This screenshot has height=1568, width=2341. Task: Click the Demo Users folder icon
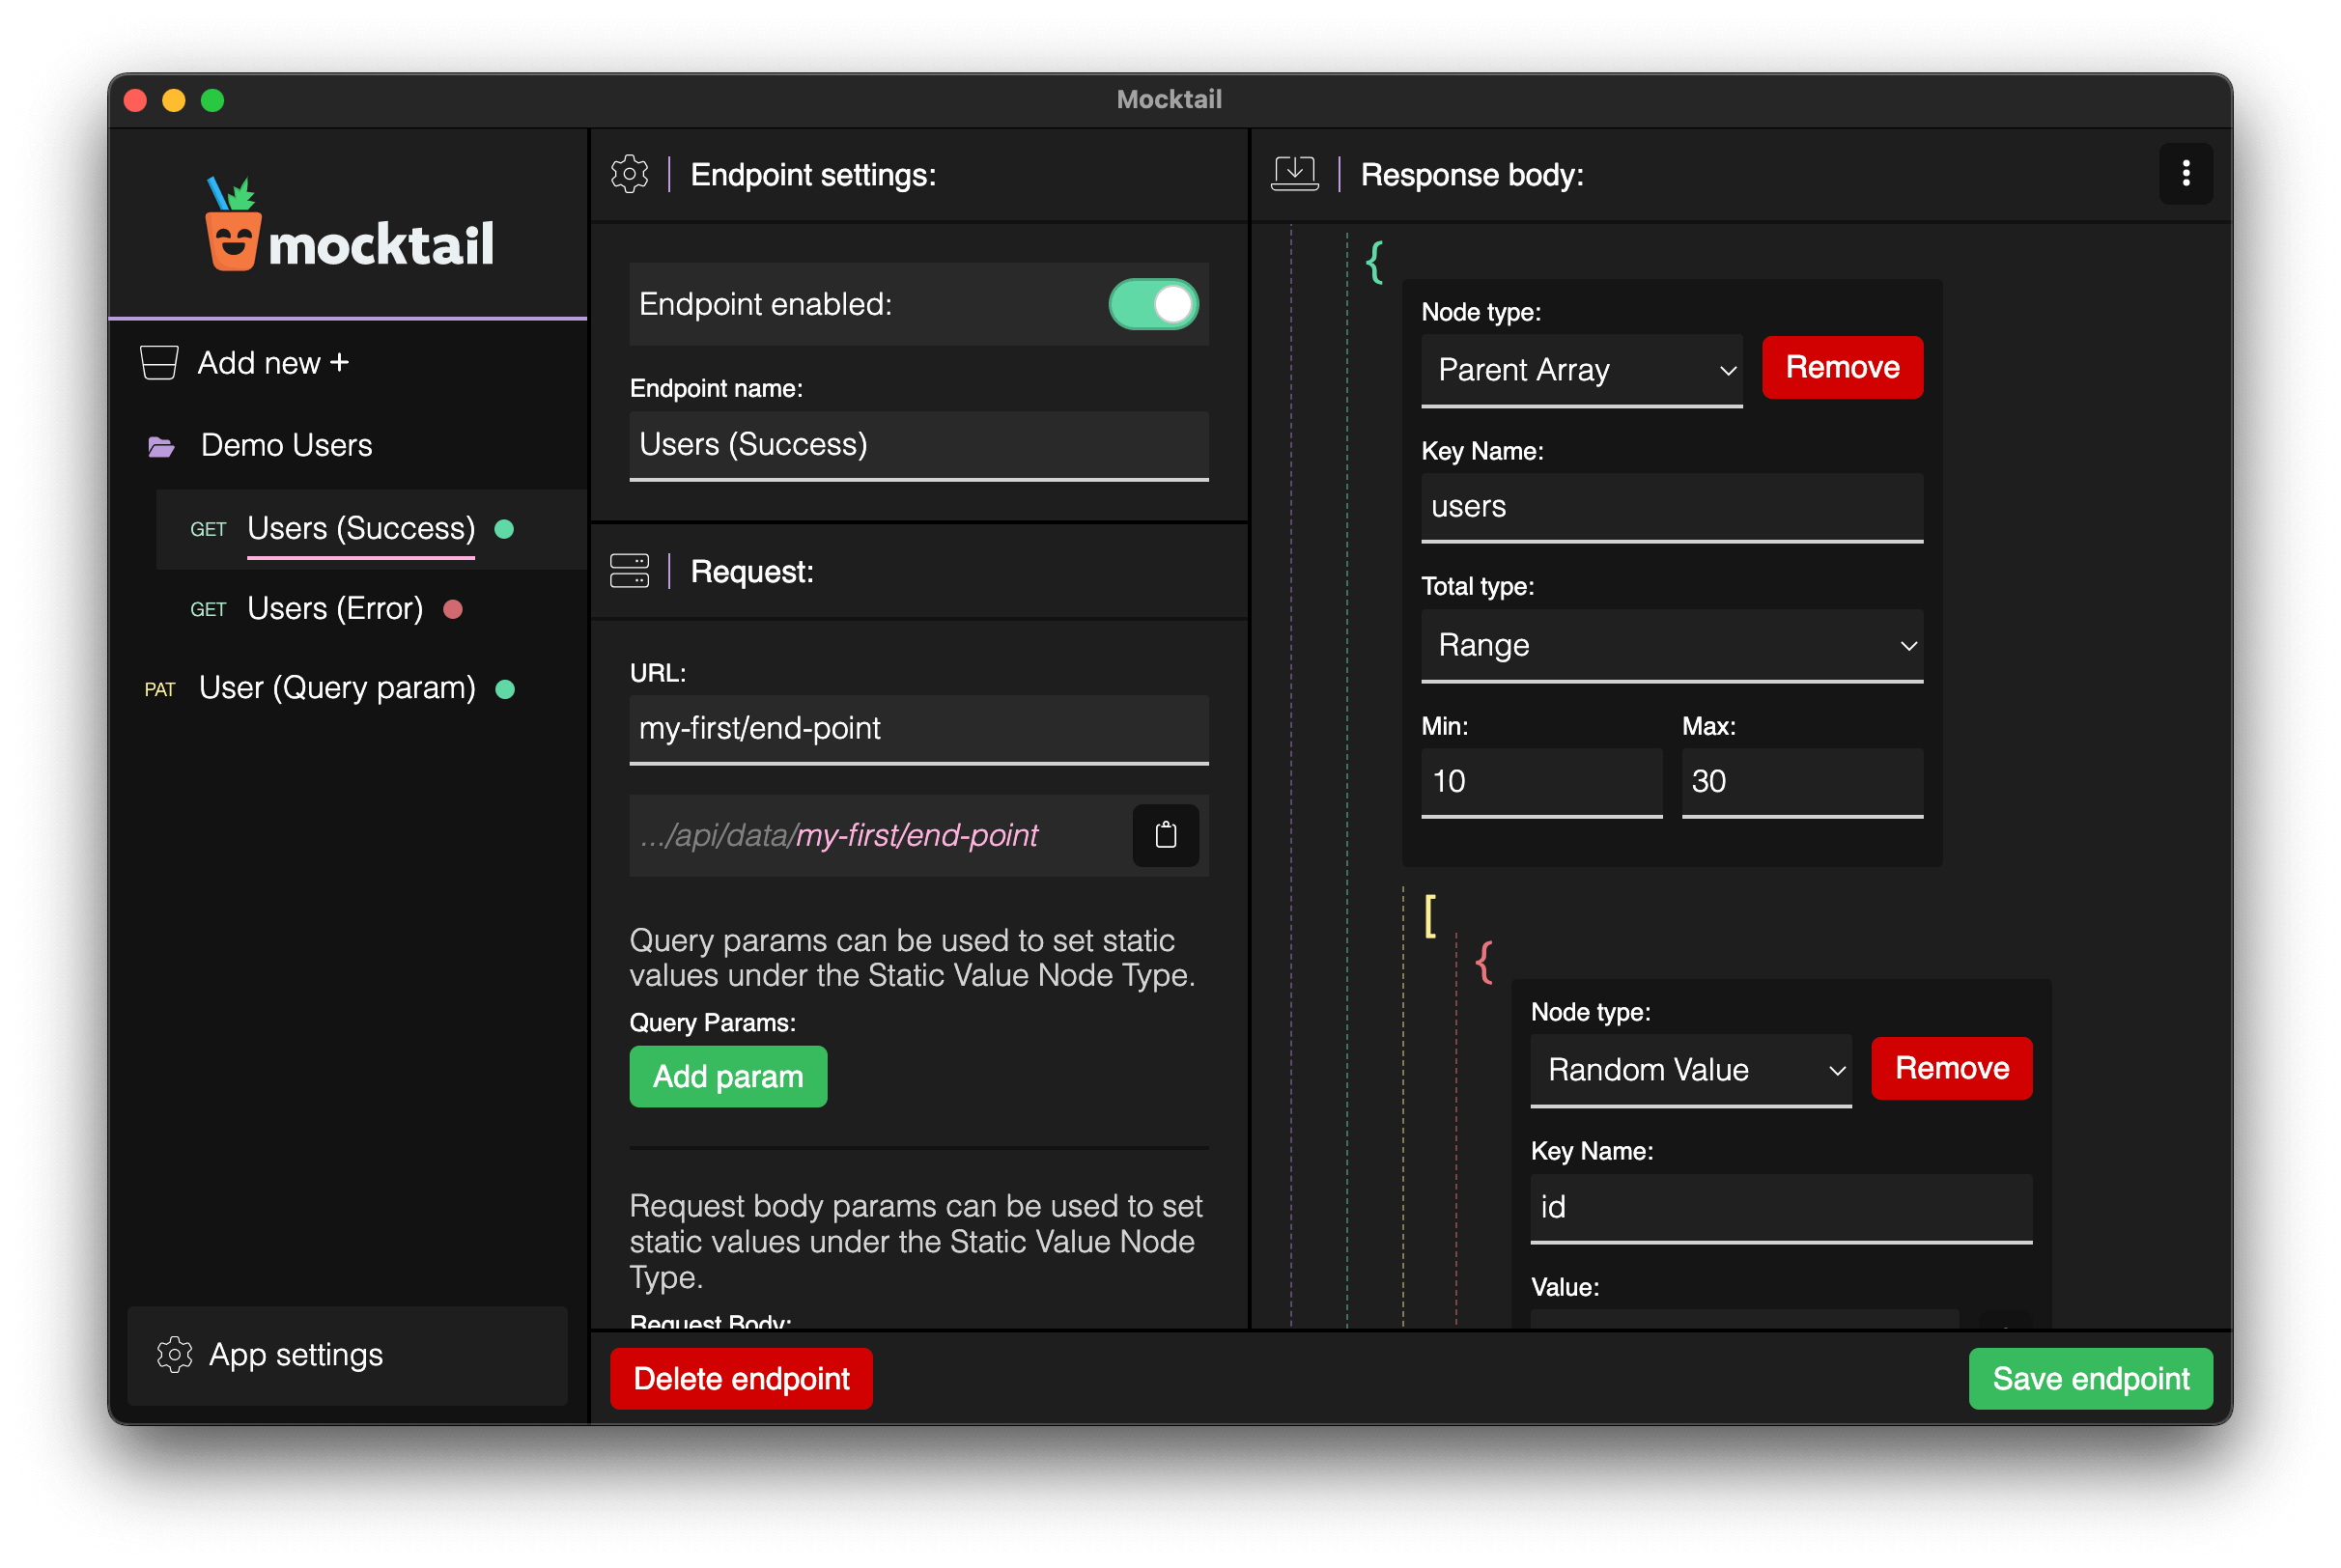click(x=161, y=446)
